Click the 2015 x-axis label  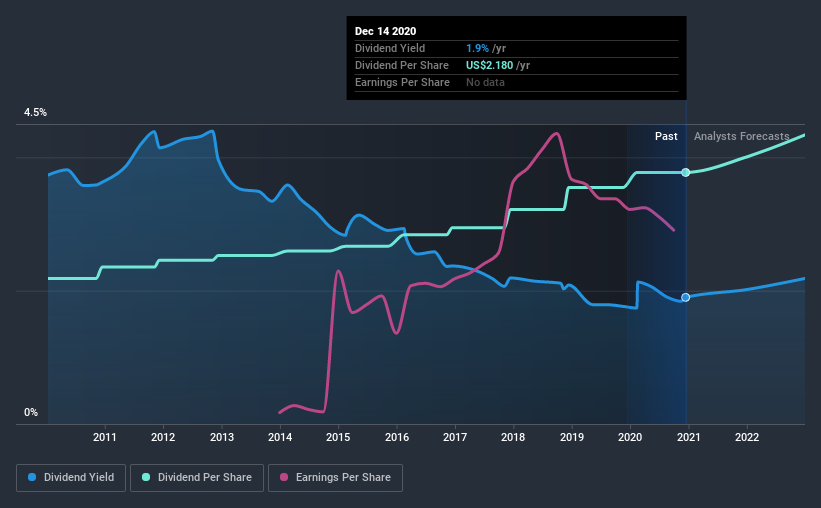click(338, 437)
